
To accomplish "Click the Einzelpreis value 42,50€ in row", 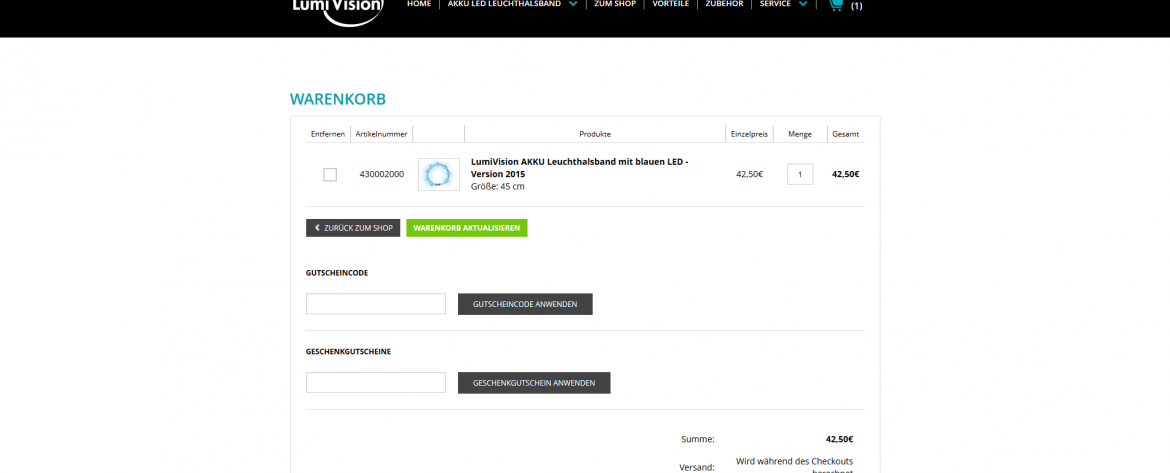I will pyautogui.click(x=750, y=175).
